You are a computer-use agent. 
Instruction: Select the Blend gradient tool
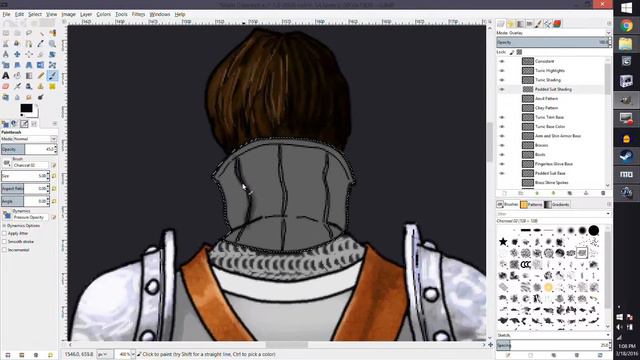click(29, 76)
